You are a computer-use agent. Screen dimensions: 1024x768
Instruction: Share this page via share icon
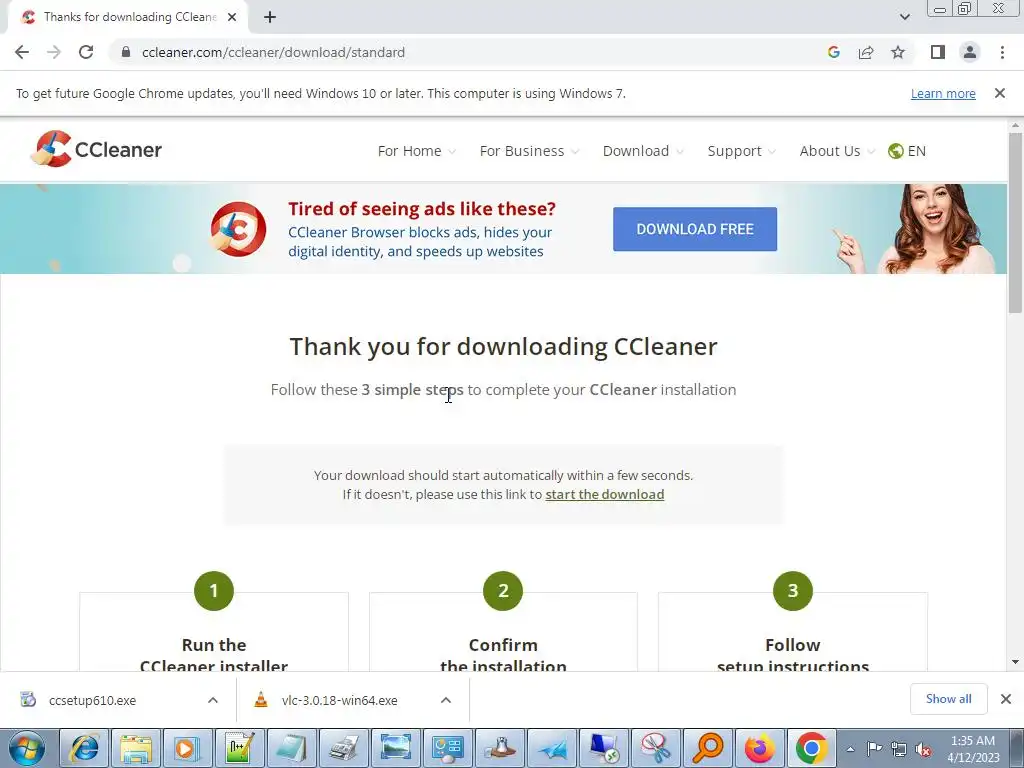click(866, 52)
